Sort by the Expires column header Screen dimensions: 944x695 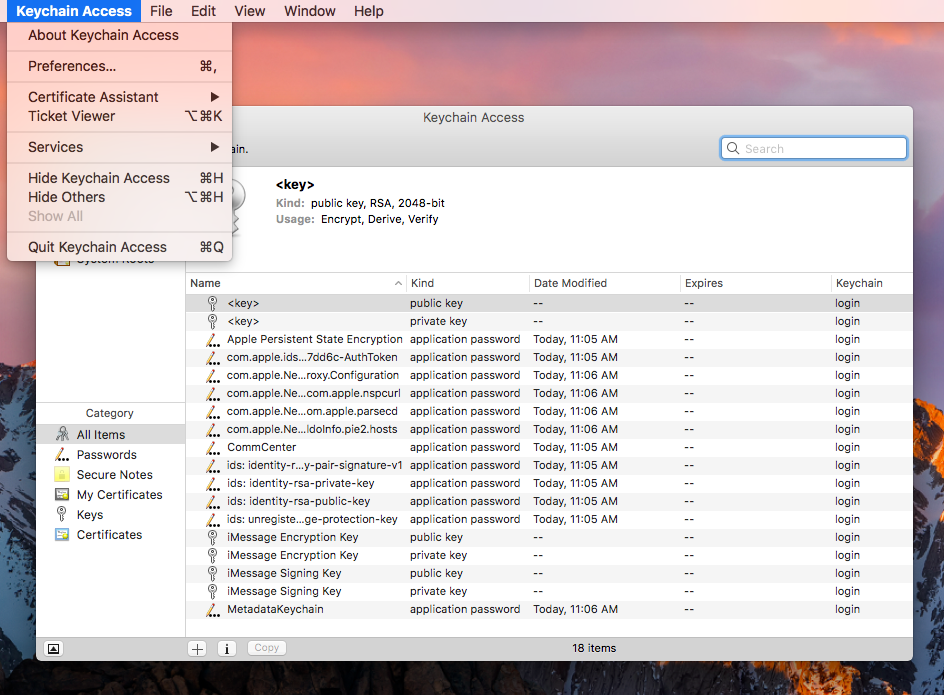click(756, 283)
